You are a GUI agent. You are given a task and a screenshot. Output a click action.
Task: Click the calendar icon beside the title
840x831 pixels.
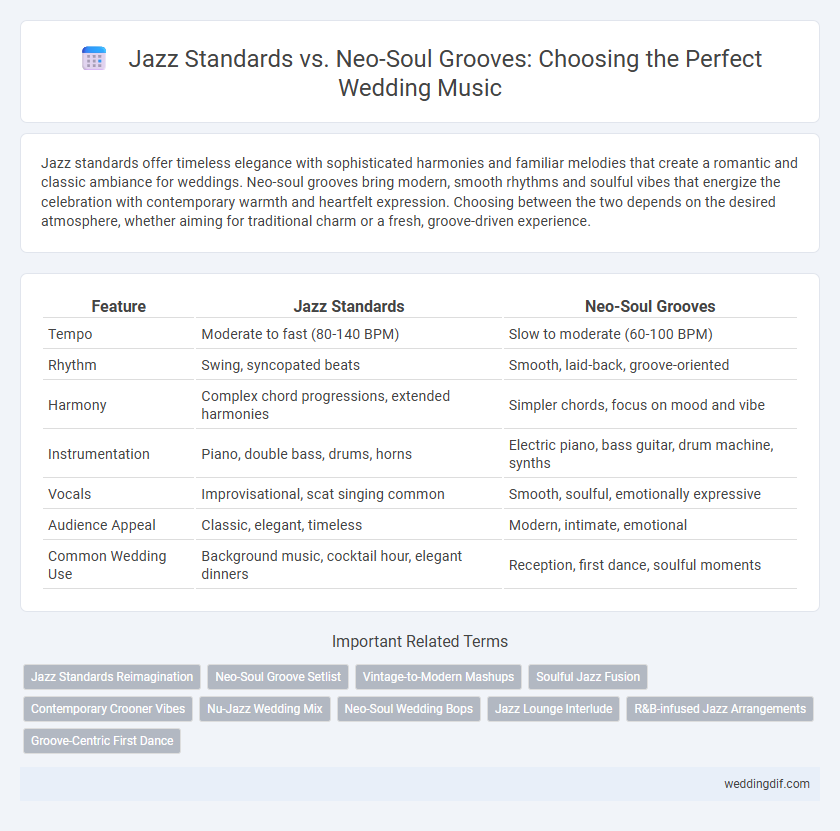coord(94,59)
